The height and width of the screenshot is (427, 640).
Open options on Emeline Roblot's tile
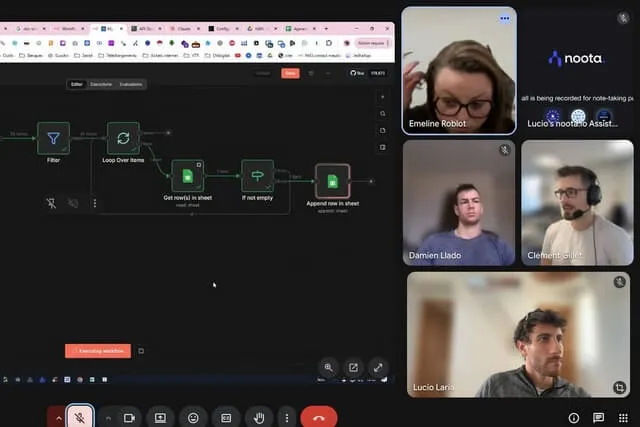coord(504,18)
